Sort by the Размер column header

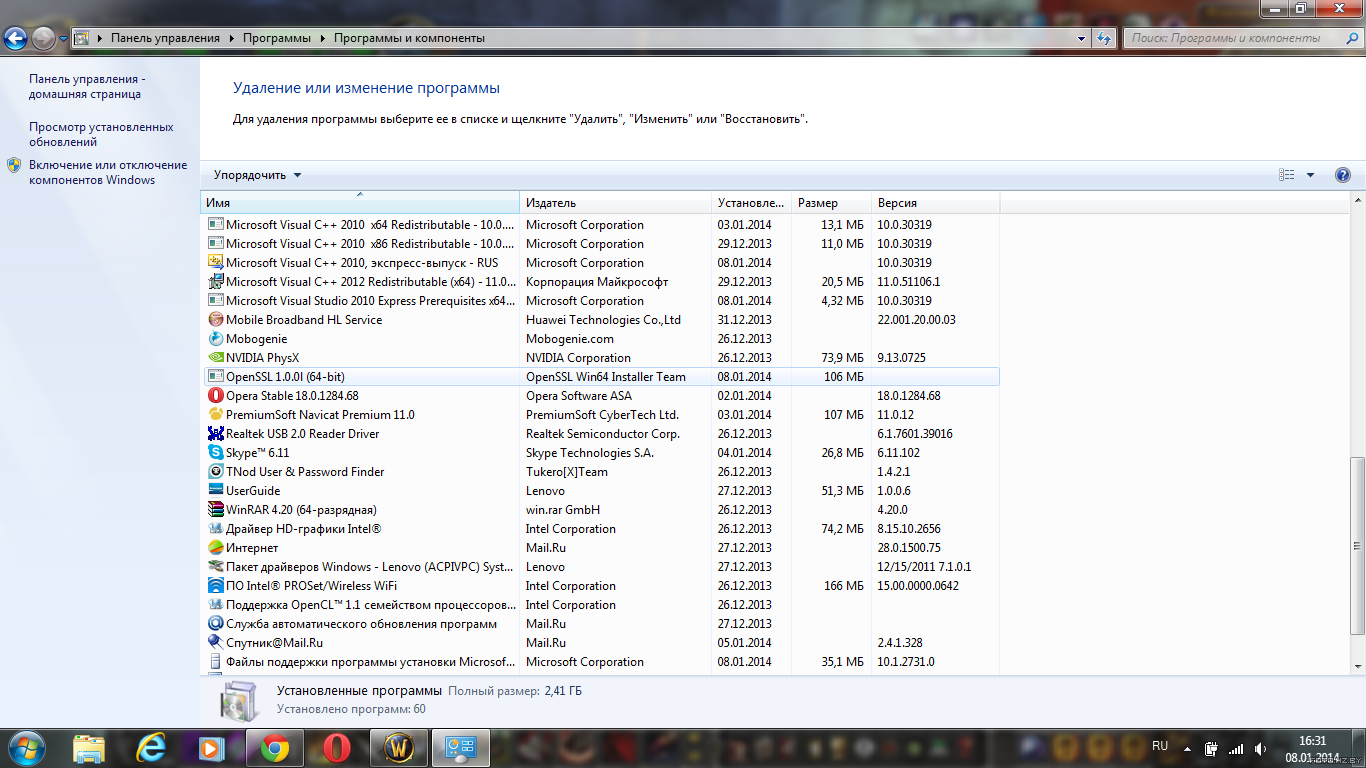click(831, 203)
